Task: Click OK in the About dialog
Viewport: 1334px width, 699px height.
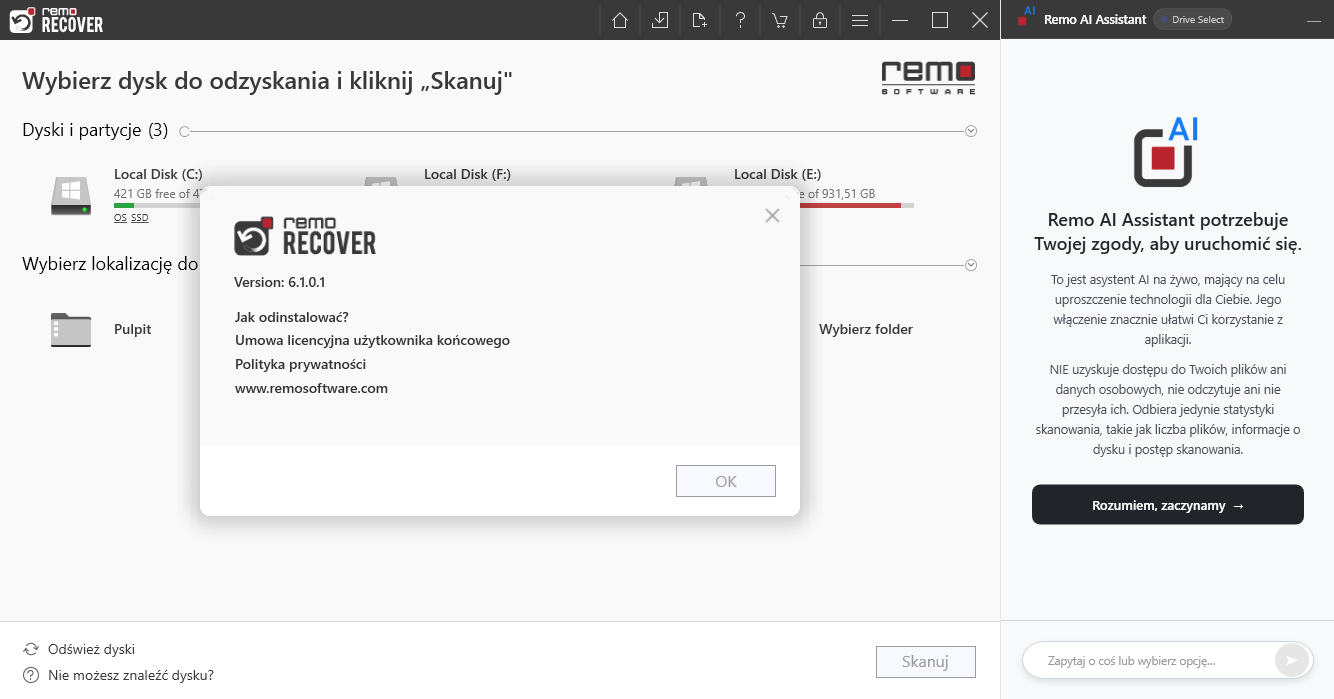Action: pyautogui.click(x=726, y=481)
